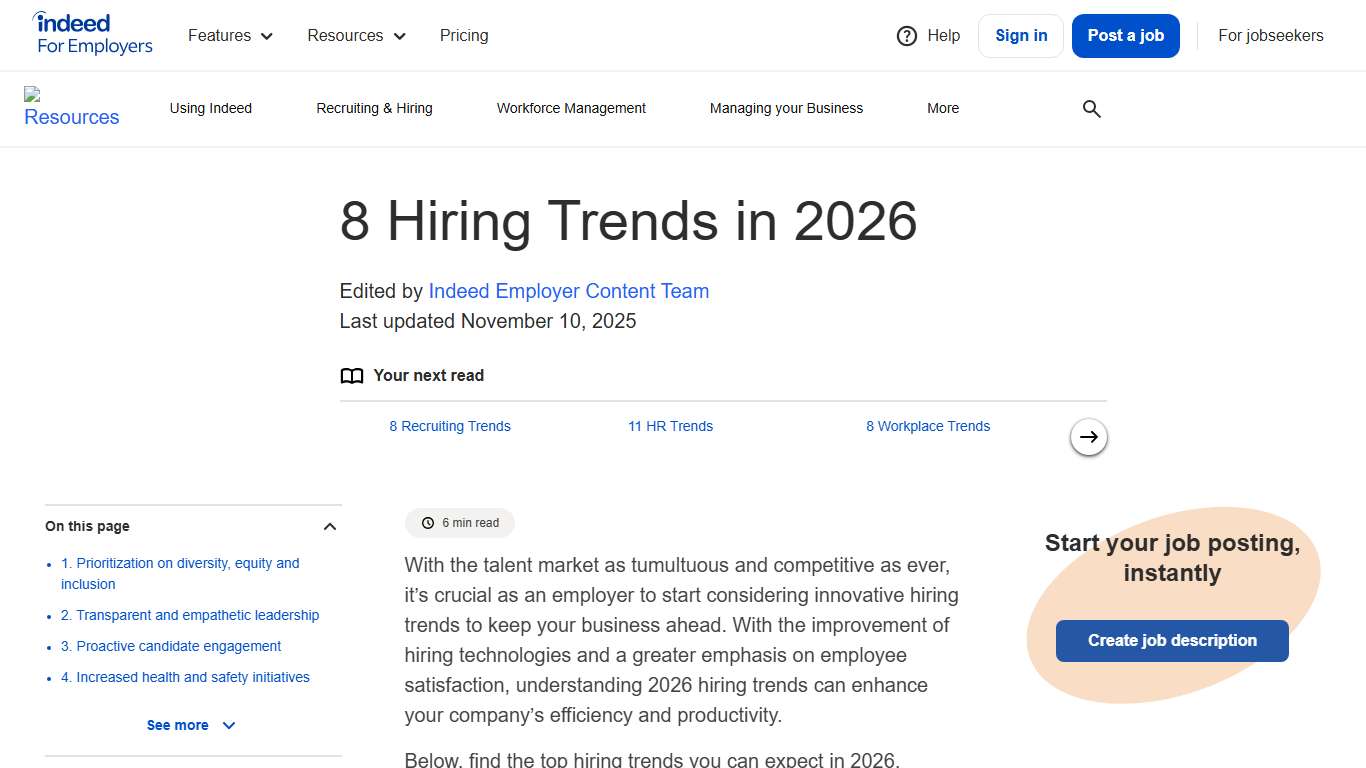This screenshot has width=1366, height=768.
Task: Click the Help question mark icon
Action: (904, 35)
